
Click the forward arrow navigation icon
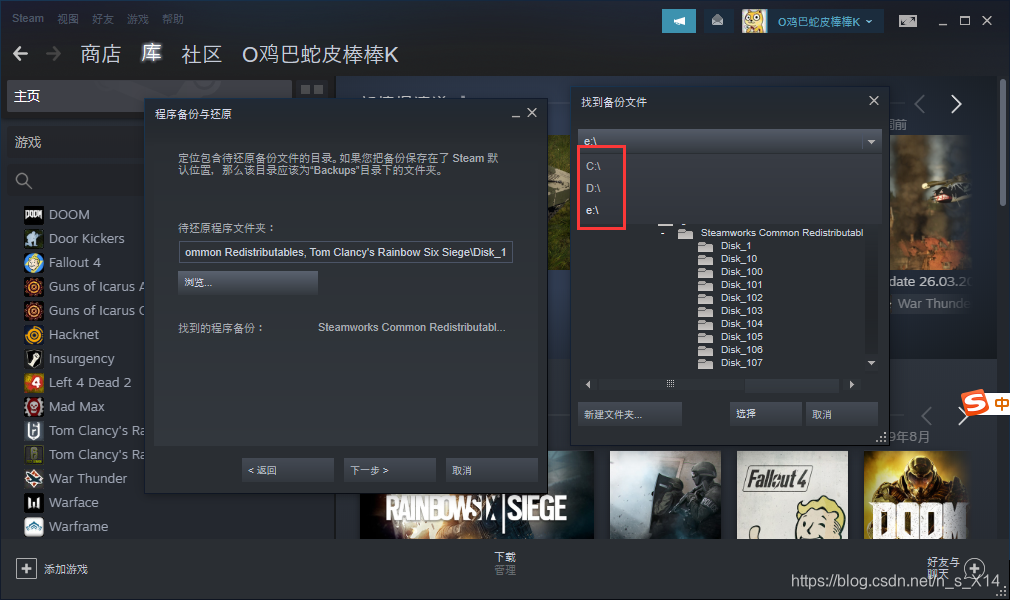pos(53,54)
